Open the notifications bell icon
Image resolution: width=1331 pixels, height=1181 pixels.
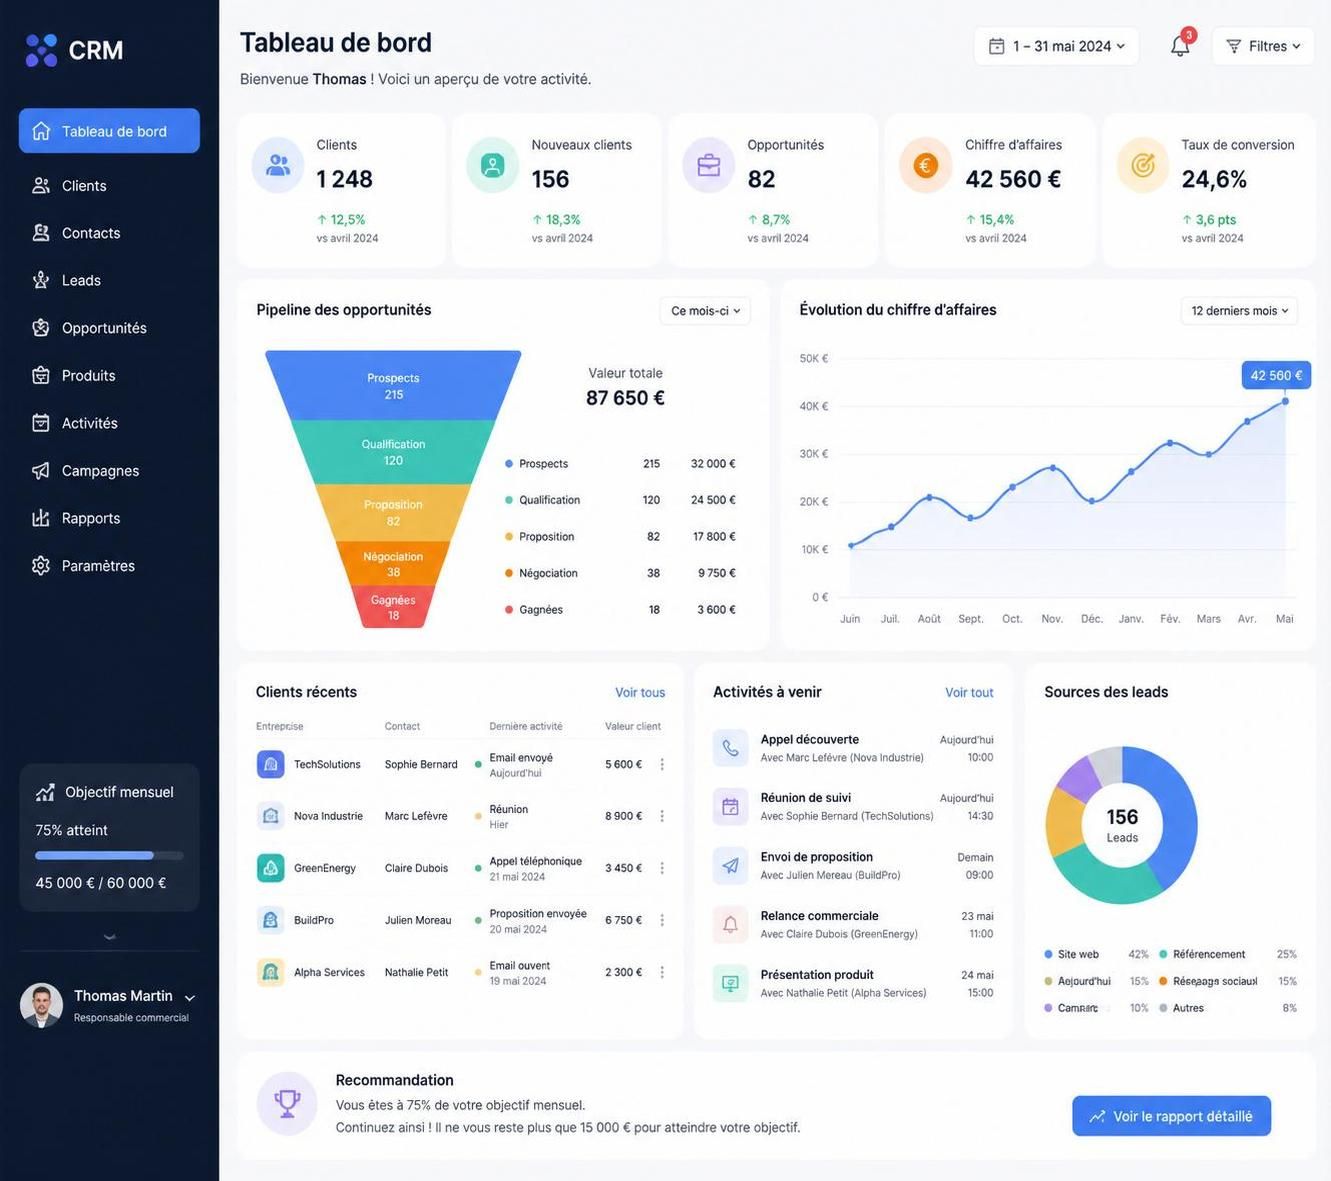point(1180,46)
